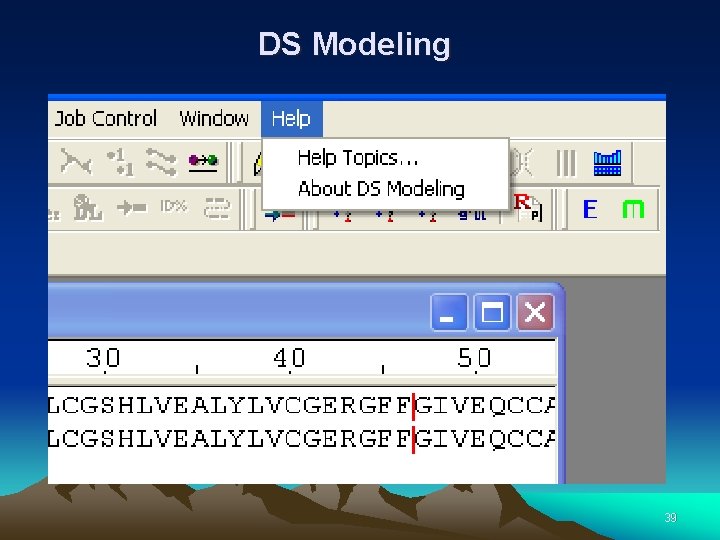Click residue Q in the first sequence row
Viewport: 720px width, 540px height.
pyautogui.click(x=497, y=405)
